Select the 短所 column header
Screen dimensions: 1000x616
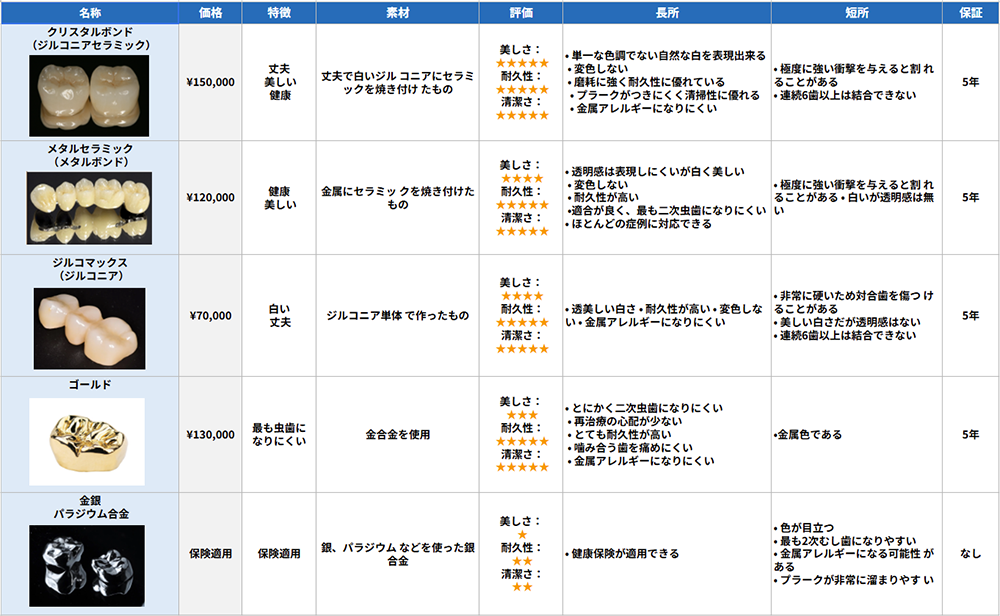856,12
